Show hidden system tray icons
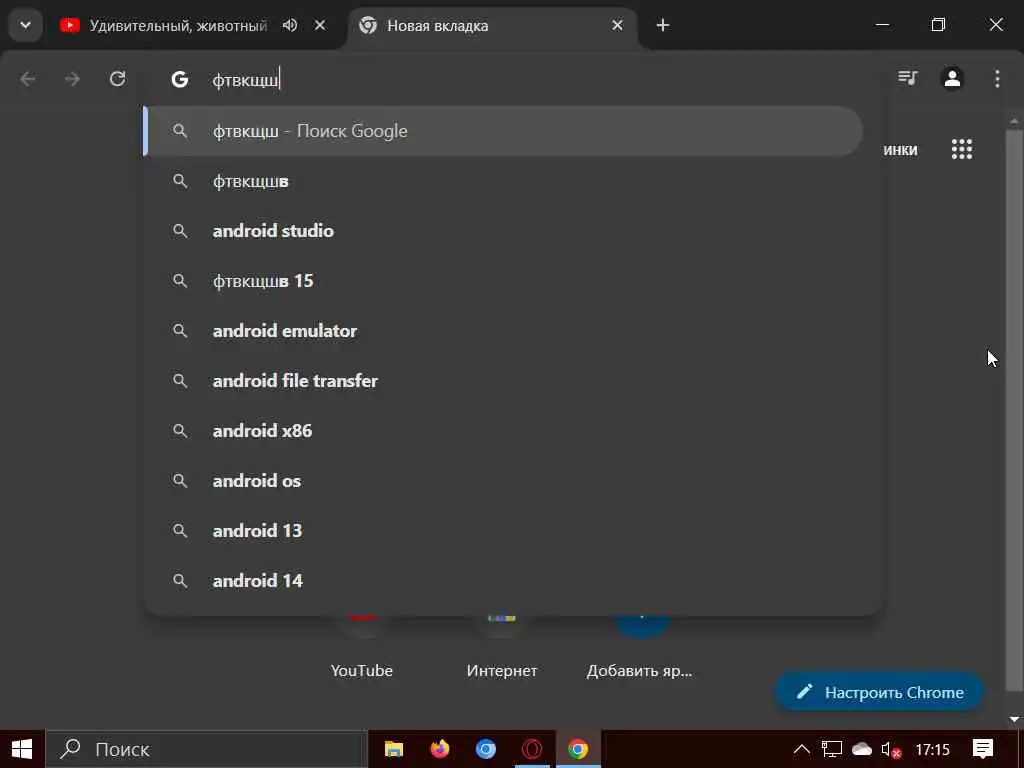The width and height of the screenshot is (1024, 768). pyautogui.click(x=802, y=749)
